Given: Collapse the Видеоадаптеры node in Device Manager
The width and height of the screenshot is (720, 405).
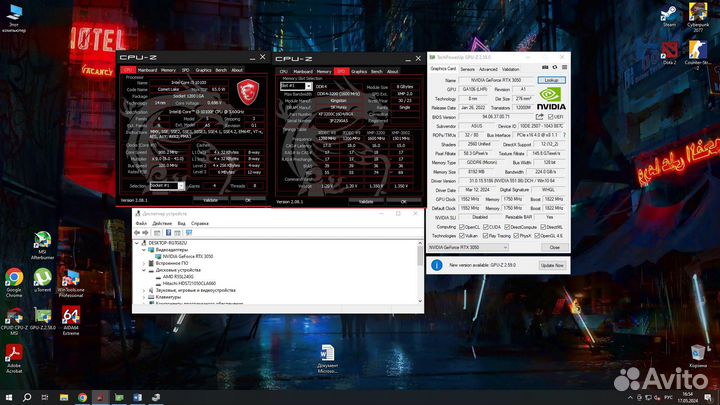Looking at the screenshot, I should pos(144,250).
